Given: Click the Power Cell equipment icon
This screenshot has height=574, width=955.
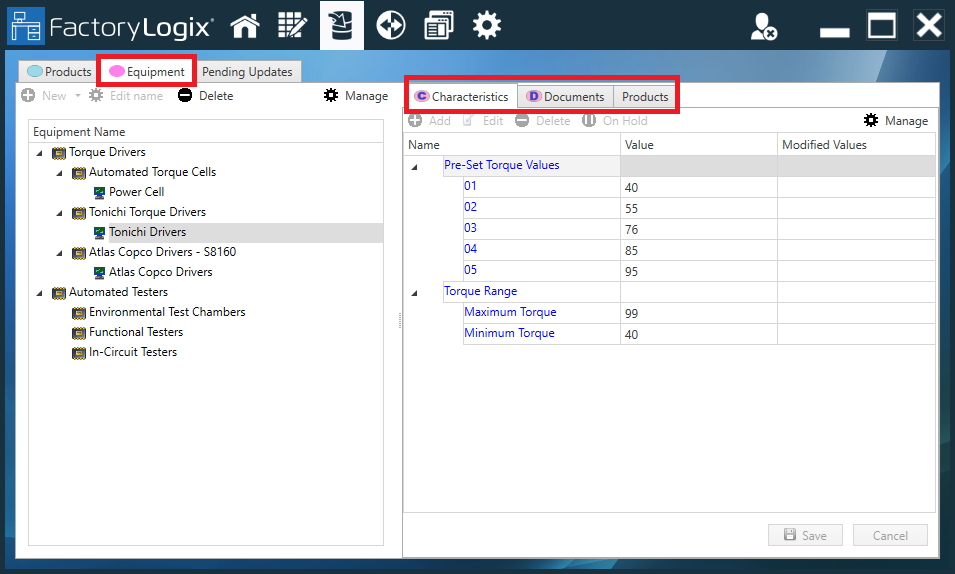Looking at the screenshot, I should click(x=99, y=193).
